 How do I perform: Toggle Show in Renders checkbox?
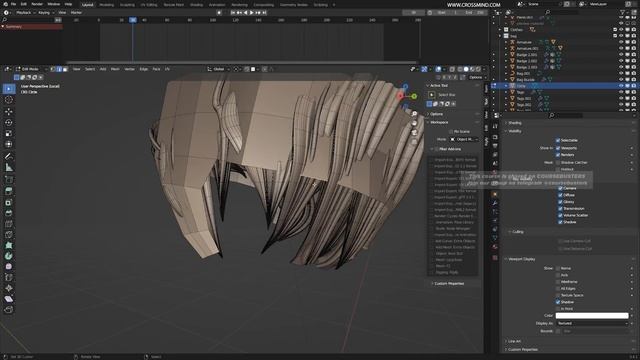tap(558, 155)
